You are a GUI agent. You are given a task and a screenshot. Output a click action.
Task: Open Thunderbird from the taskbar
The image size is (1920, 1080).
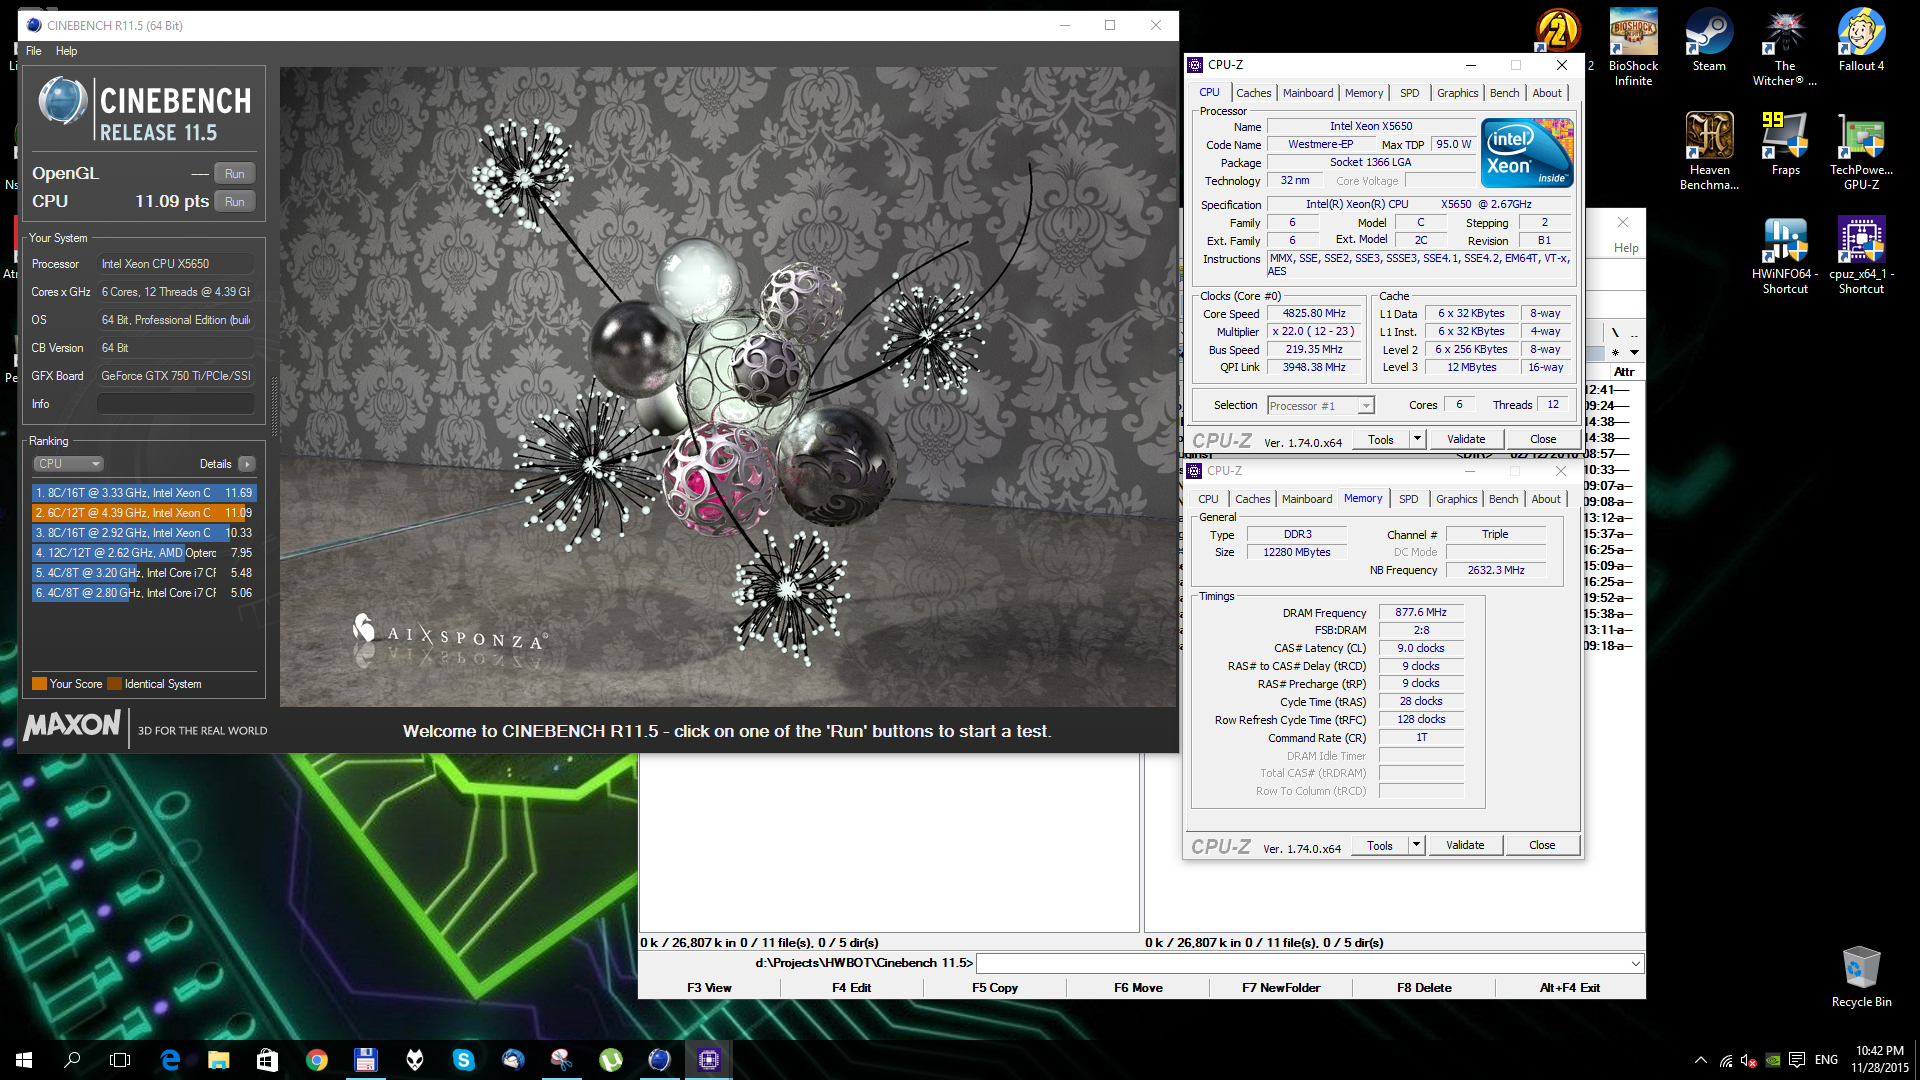(x=512, y=1060)
